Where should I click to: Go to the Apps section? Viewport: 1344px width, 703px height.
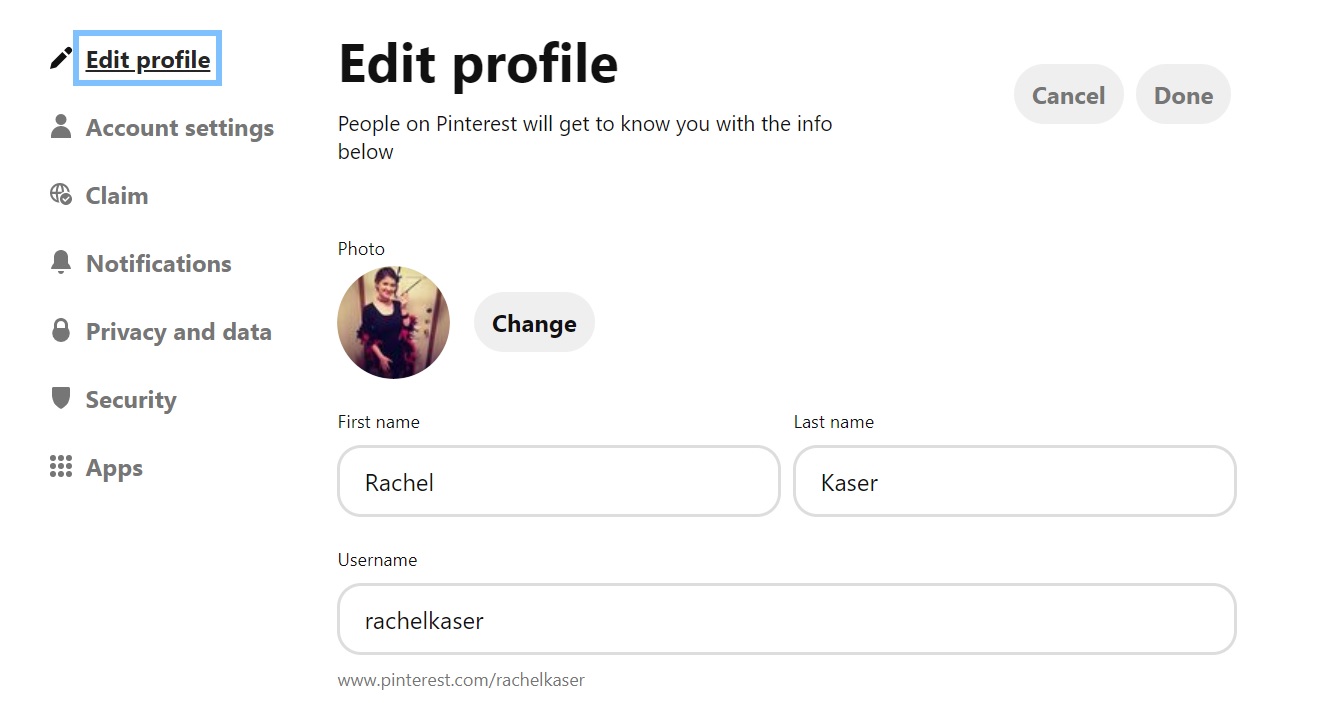coord(114,467)
